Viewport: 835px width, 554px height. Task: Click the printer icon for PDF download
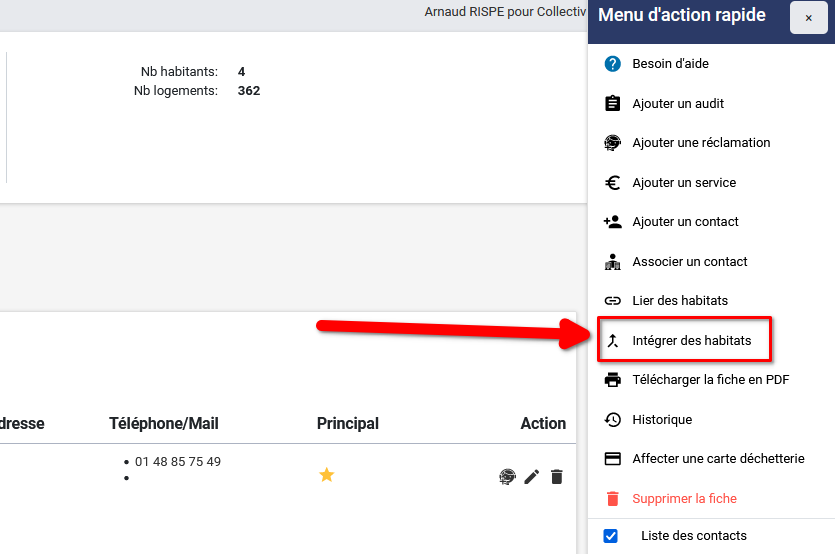click(613, 380)
